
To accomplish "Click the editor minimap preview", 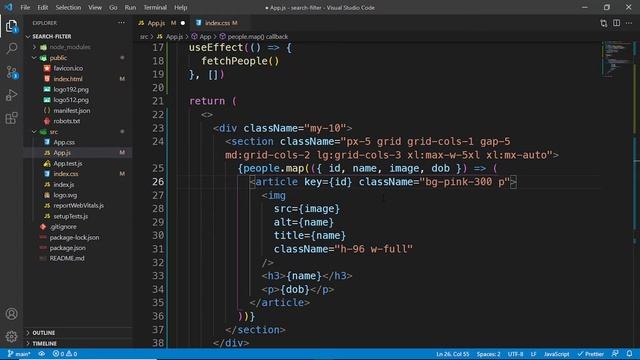I will tap(617, 59).
